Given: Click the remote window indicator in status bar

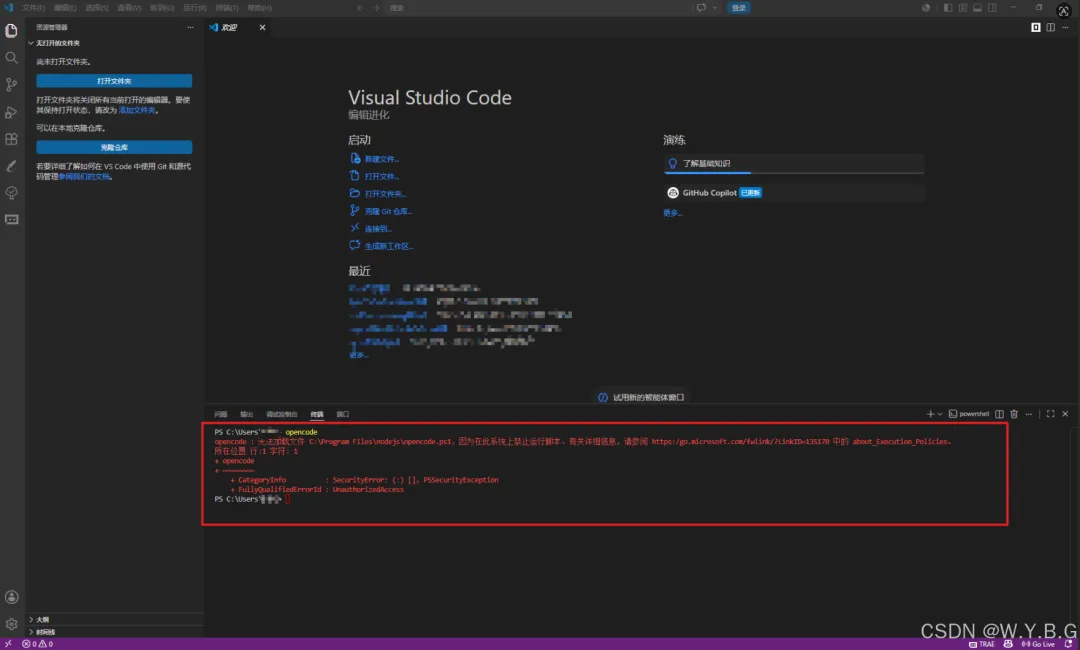Looking at the screenshot, I should click(8, 644).
